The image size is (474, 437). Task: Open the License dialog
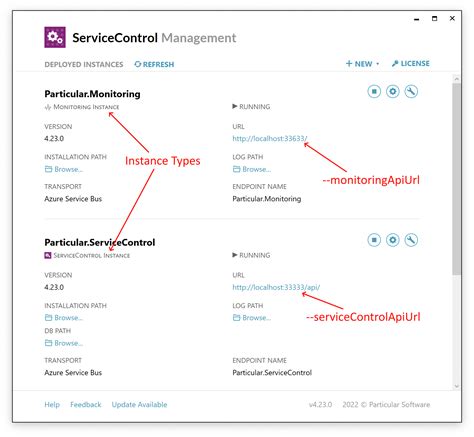pos(411,63)
